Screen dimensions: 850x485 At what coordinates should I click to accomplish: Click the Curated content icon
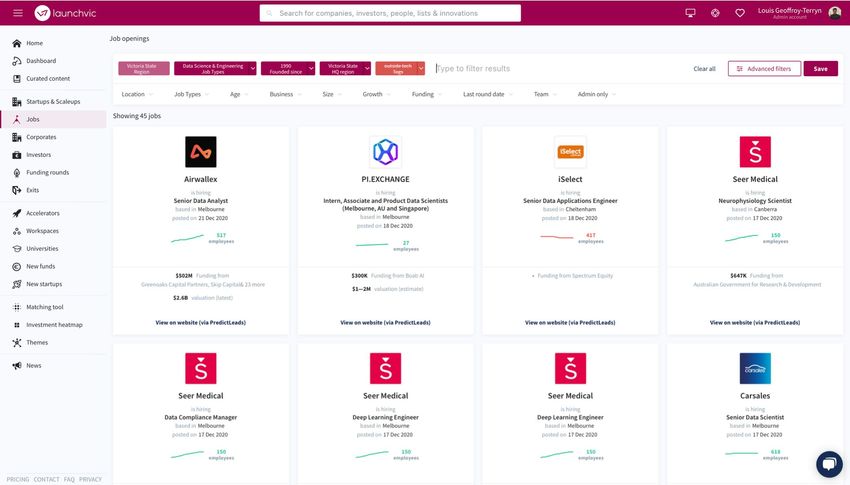(x=17, y=79)
